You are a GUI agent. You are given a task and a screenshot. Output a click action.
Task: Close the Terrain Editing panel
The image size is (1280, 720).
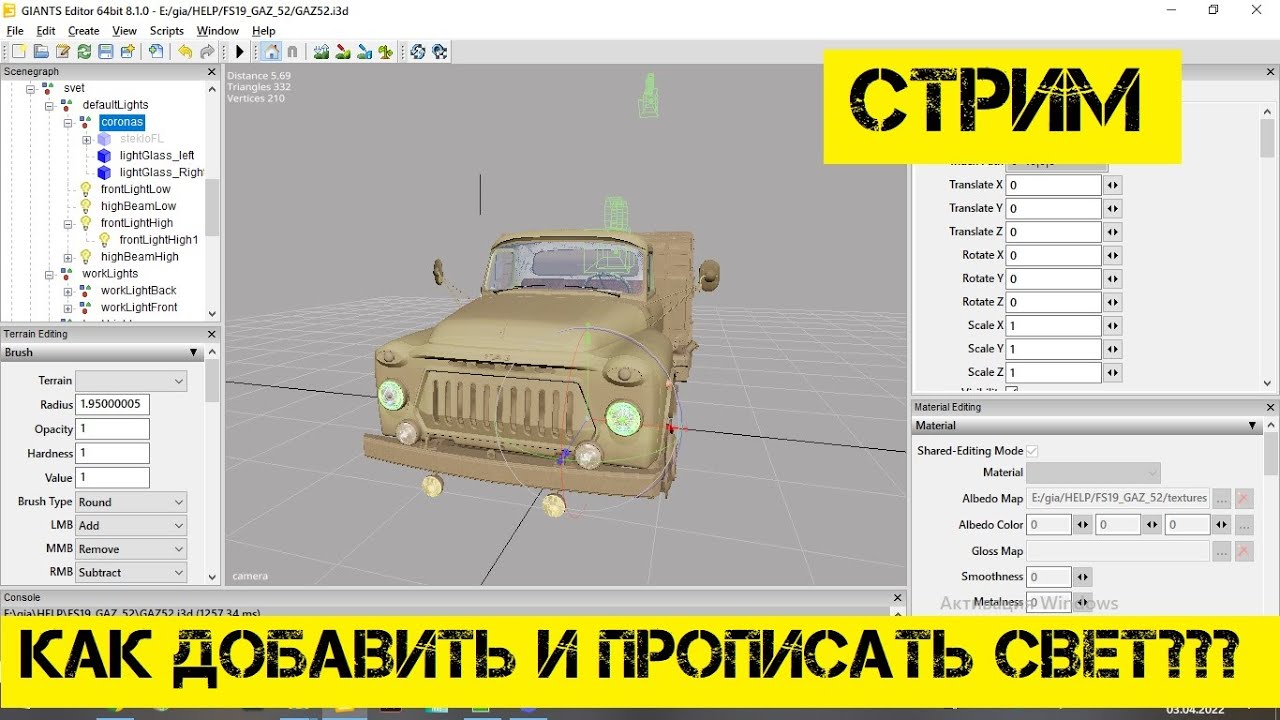pyautogui.click(x=211, y=334)
